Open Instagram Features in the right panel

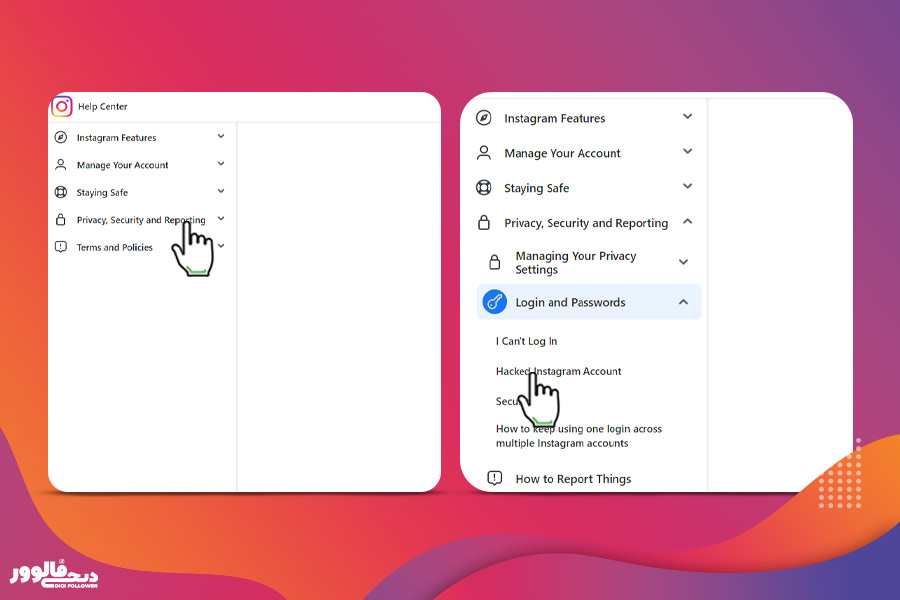(x=554, y=118)
